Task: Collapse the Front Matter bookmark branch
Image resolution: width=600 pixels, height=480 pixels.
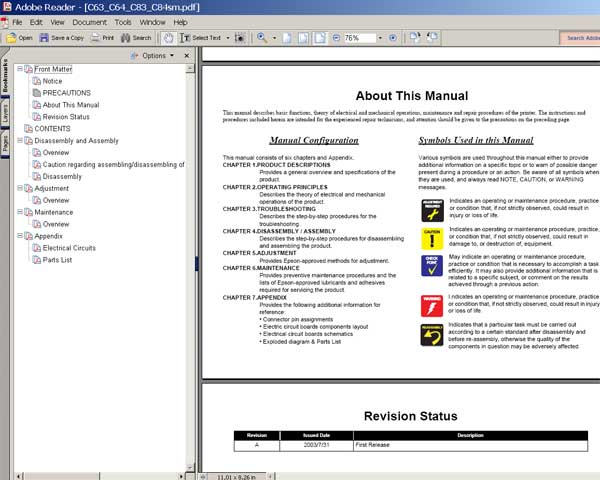Action: (20, 69)
